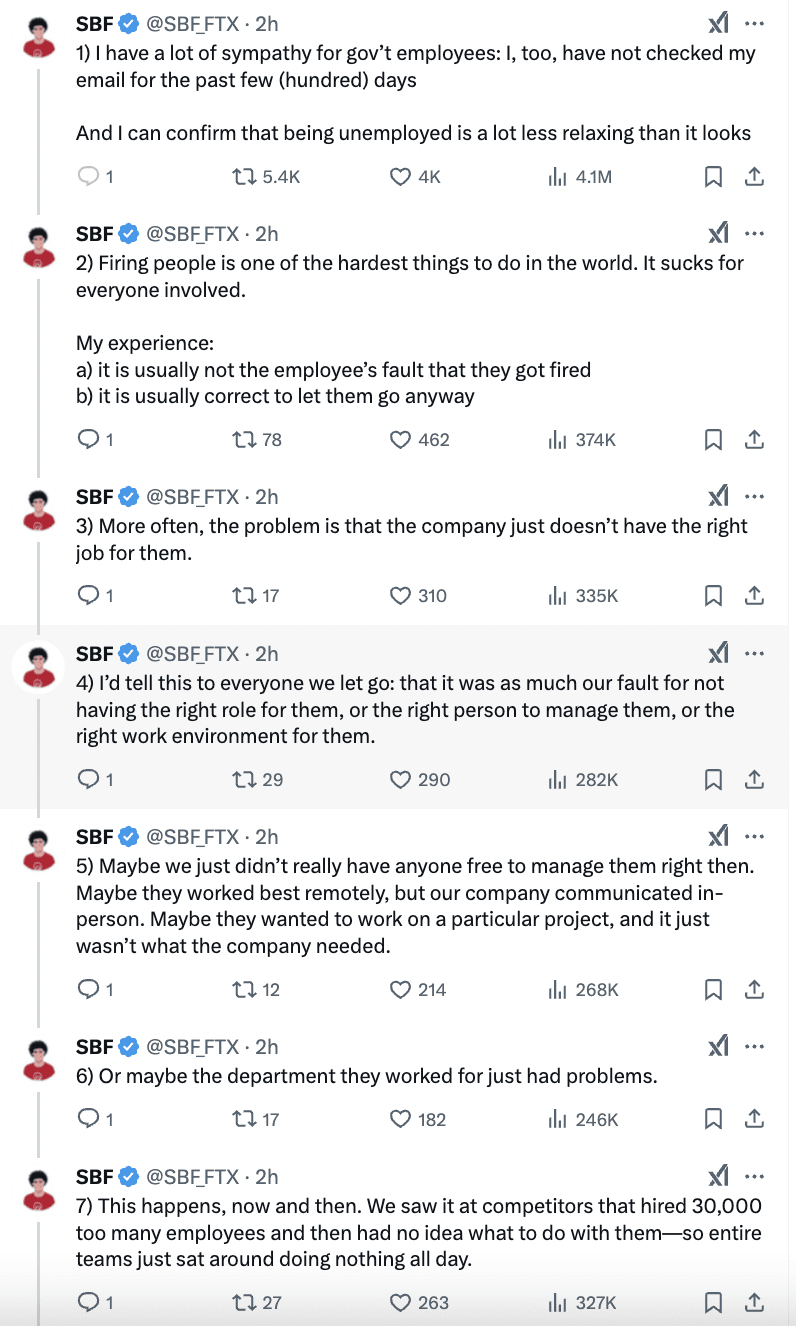The height and width of the screenshot is (1326, 796).
Task: Share tweet 5 about remote work
Action: click(x=756, y=989)
